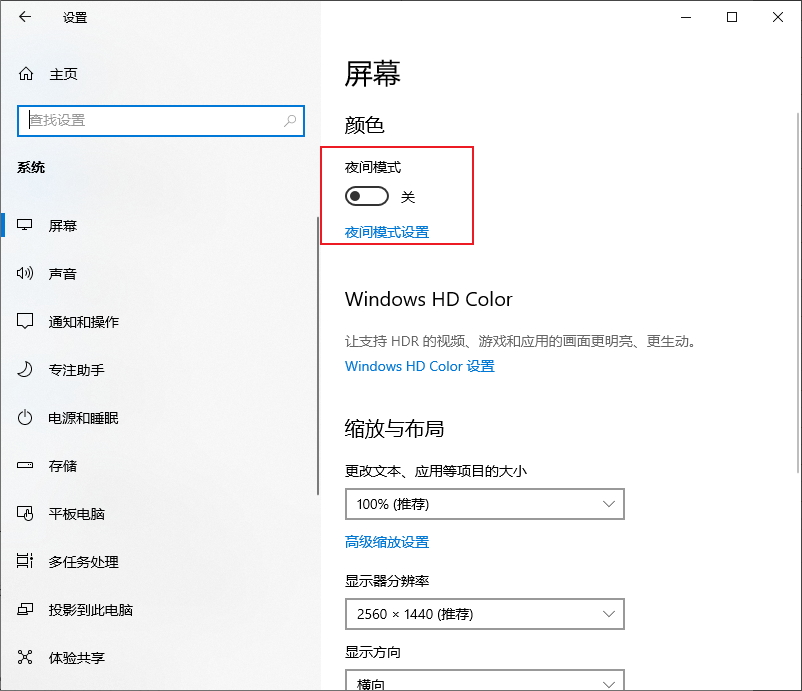Image resolution: width=802 pixels, height=691 pixels.
Task: Click the 多任务处理 icon
Action: tap(24, 561)
